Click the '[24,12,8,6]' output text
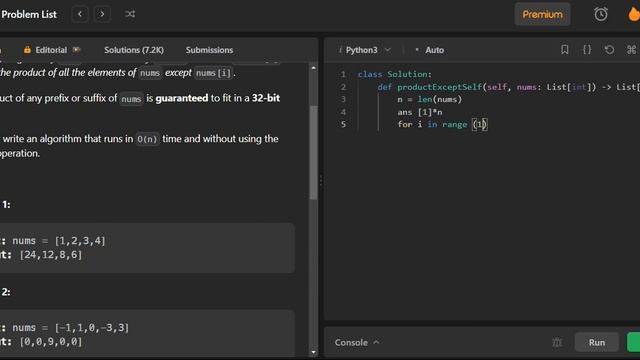This screenshot has height=360, width=640. click(x=51, y=255)
